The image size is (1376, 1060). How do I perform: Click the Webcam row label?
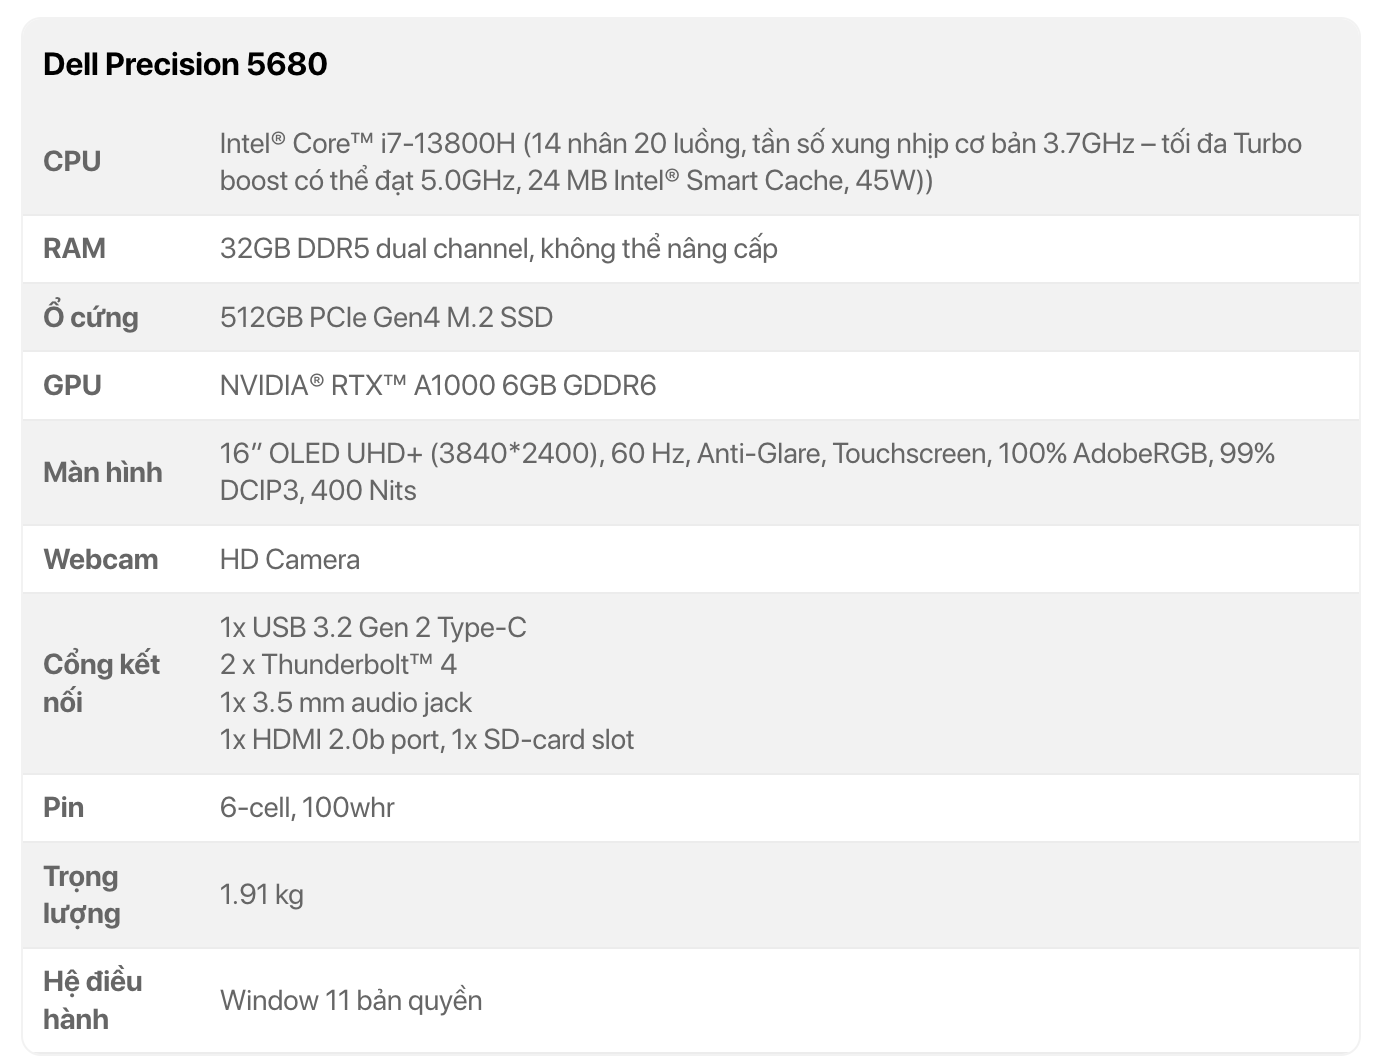coord(100,559)
